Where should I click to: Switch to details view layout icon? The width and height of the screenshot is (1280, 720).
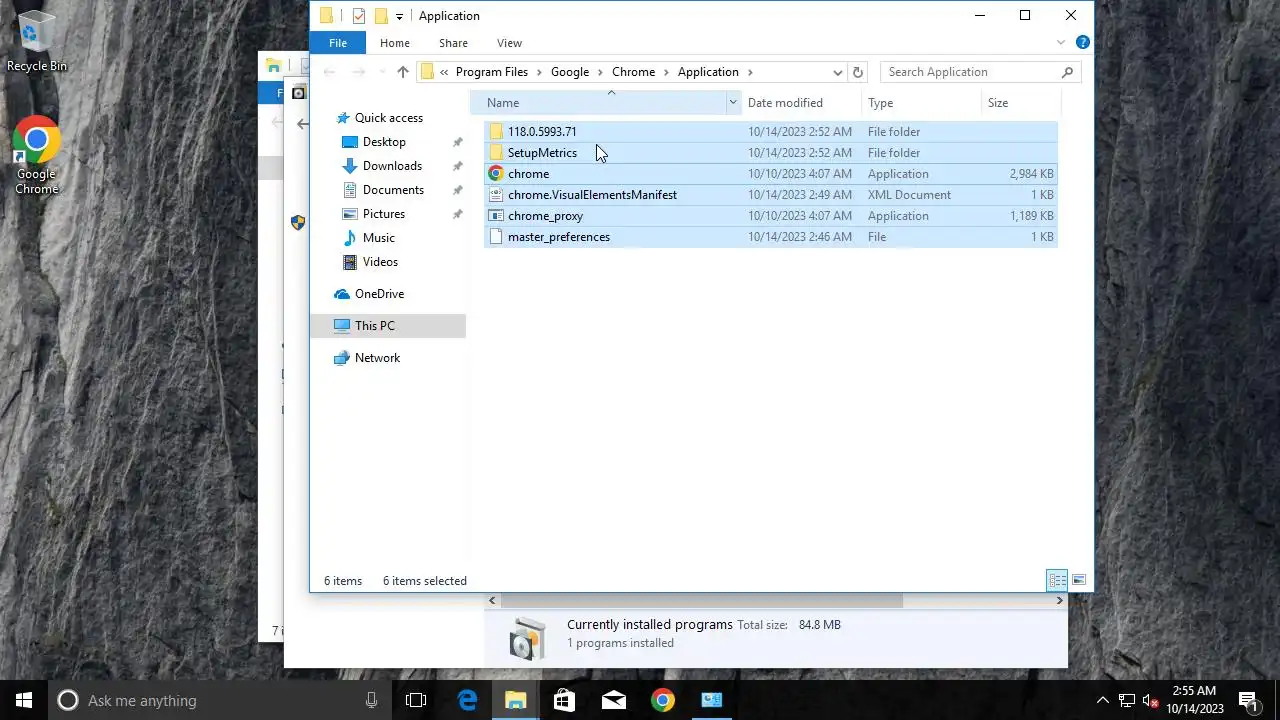1057,581
